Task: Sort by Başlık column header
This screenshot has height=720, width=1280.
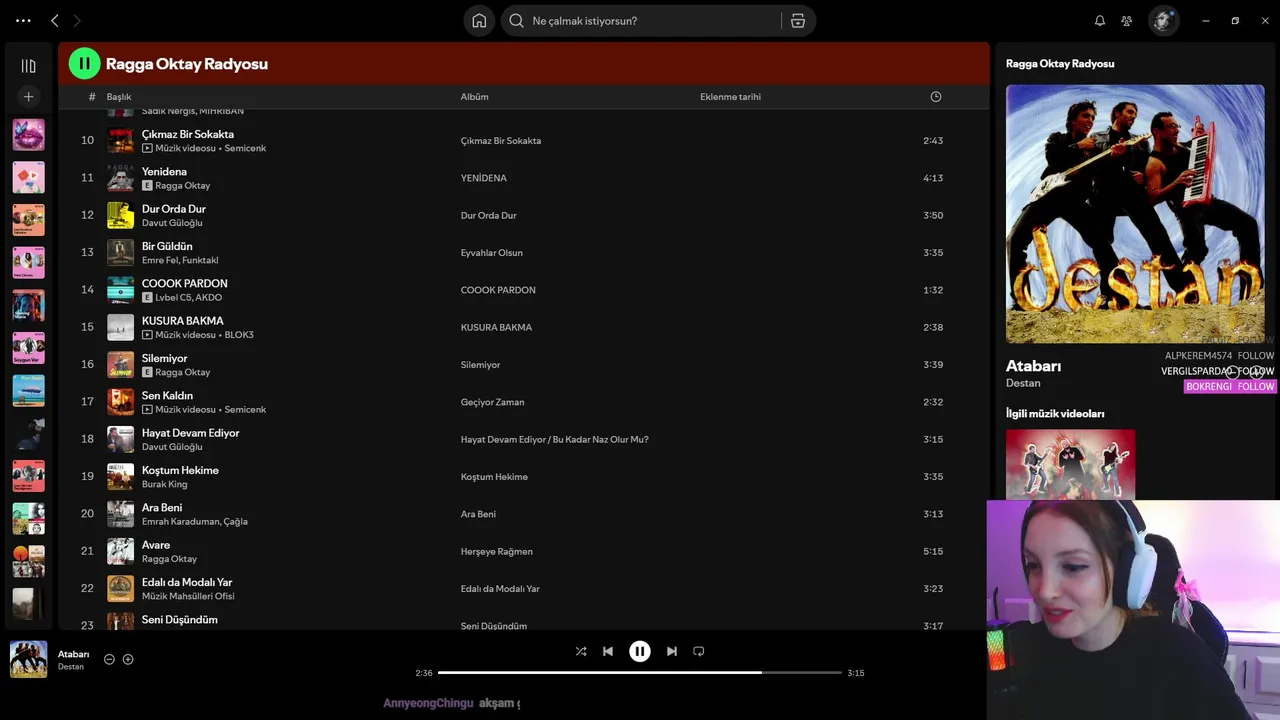Action: [119, 97]
